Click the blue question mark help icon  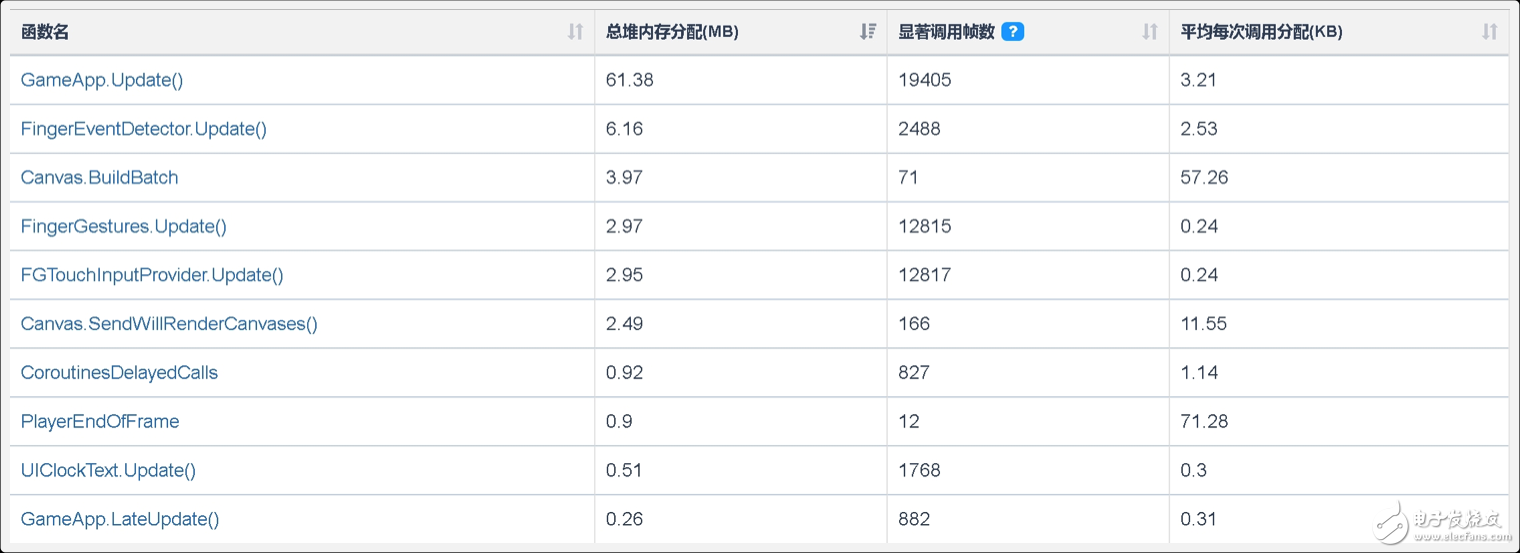[1012, 32]
